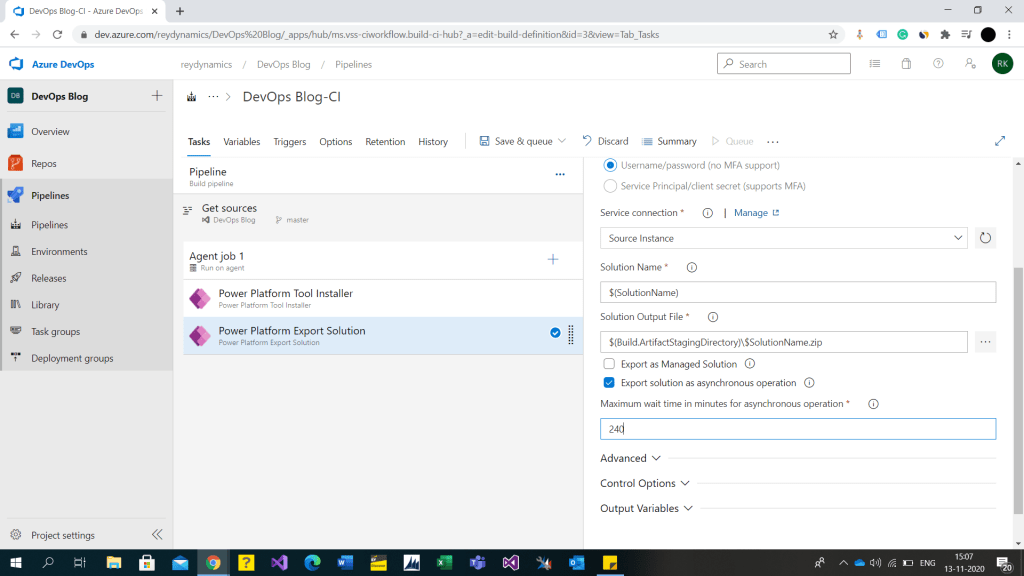Image resolution: width=1024 pixels, height=576 pixels.
Task: Open the browse ellipsis for Solution Output File
Action: [985, 342]
